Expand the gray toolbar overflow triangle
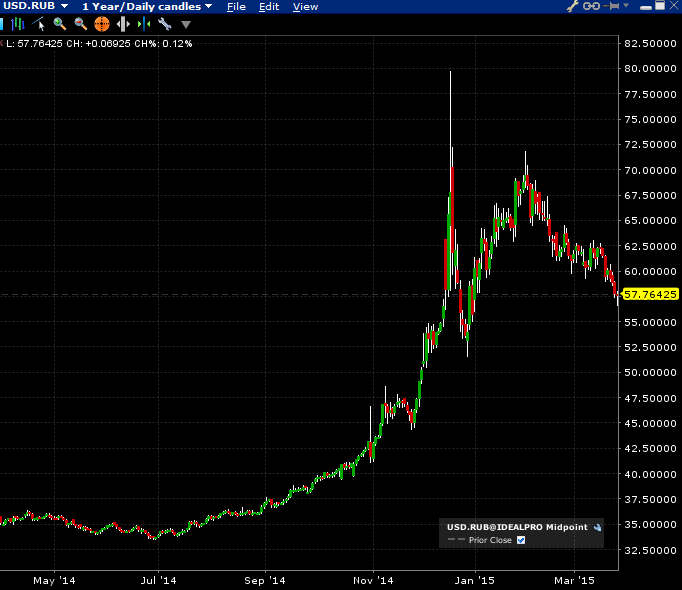 (186, 25)
